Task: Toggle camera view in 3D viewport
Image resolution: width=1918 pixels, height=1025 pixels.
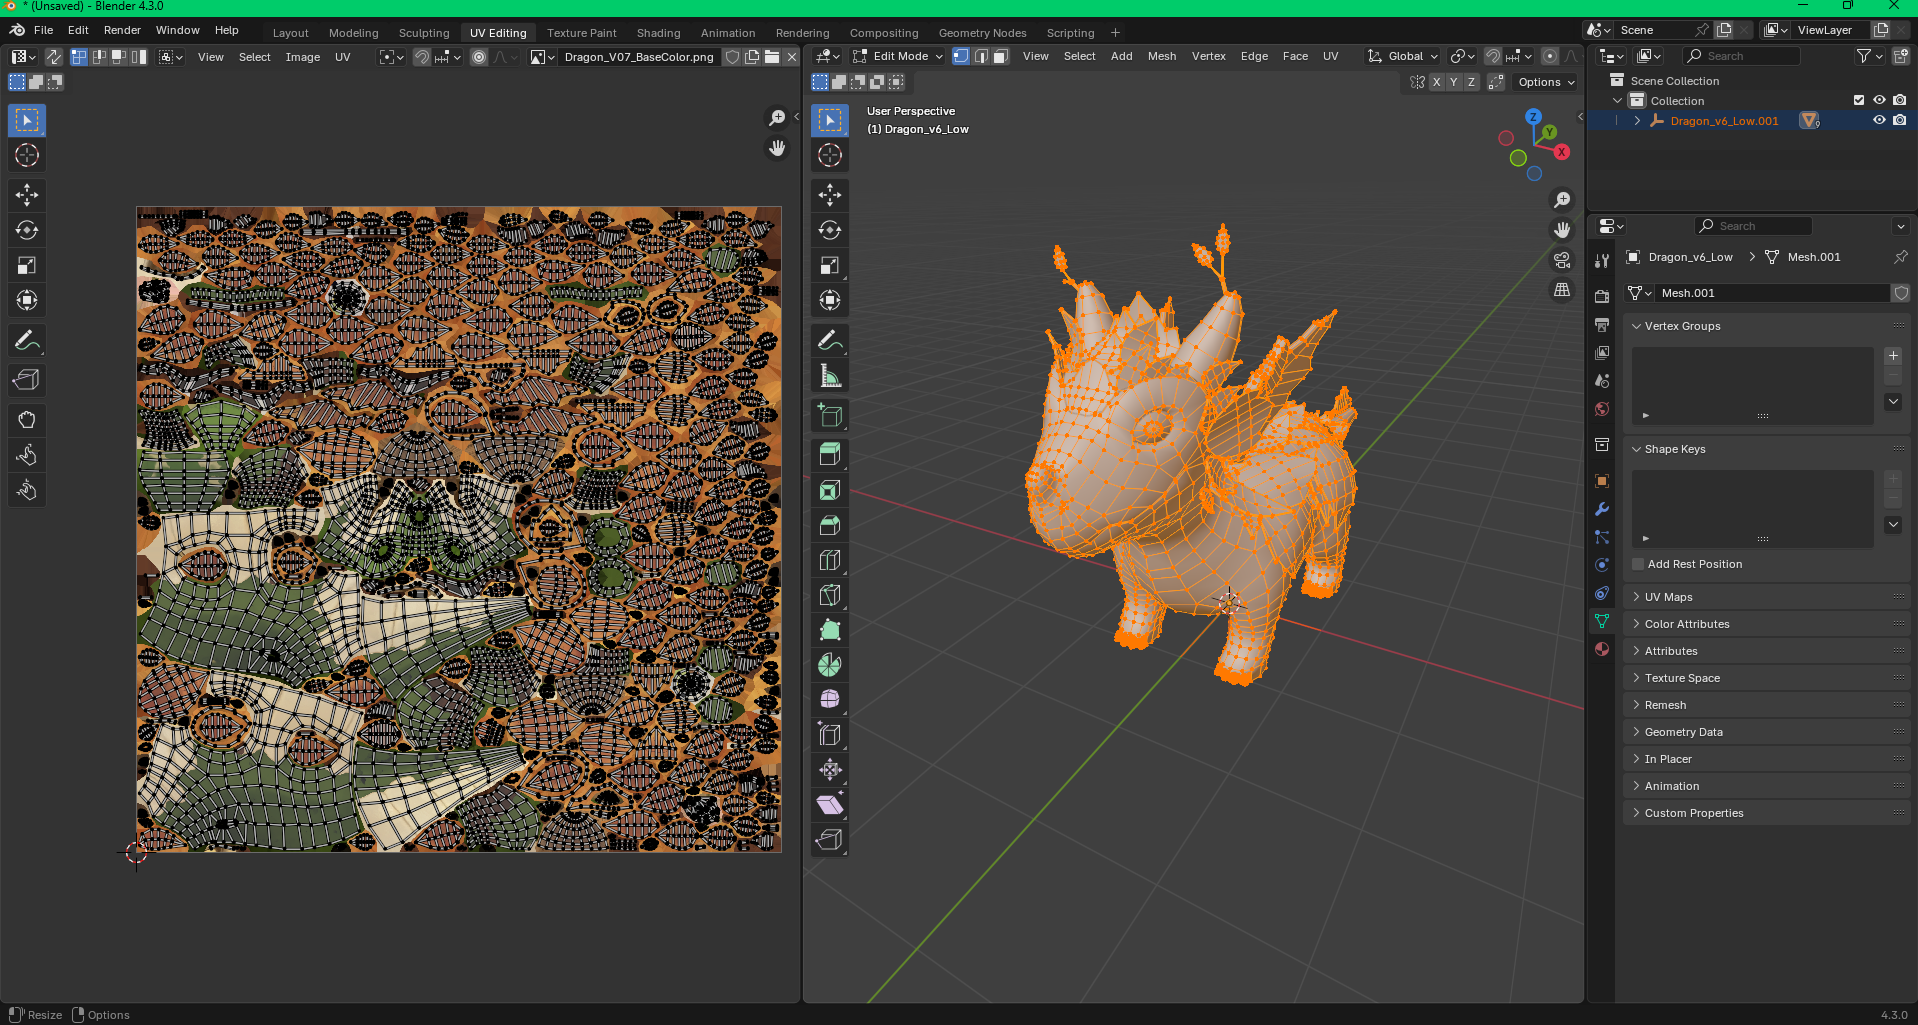Action: (x=1562, y=260)
